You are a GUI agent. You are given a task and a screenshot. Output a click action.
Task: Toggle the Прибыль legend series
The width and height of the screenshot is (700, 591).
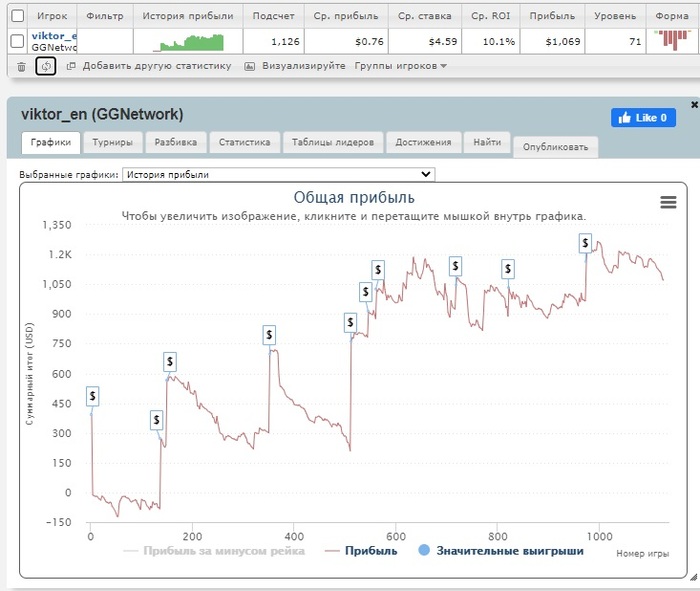pos(361,551)
